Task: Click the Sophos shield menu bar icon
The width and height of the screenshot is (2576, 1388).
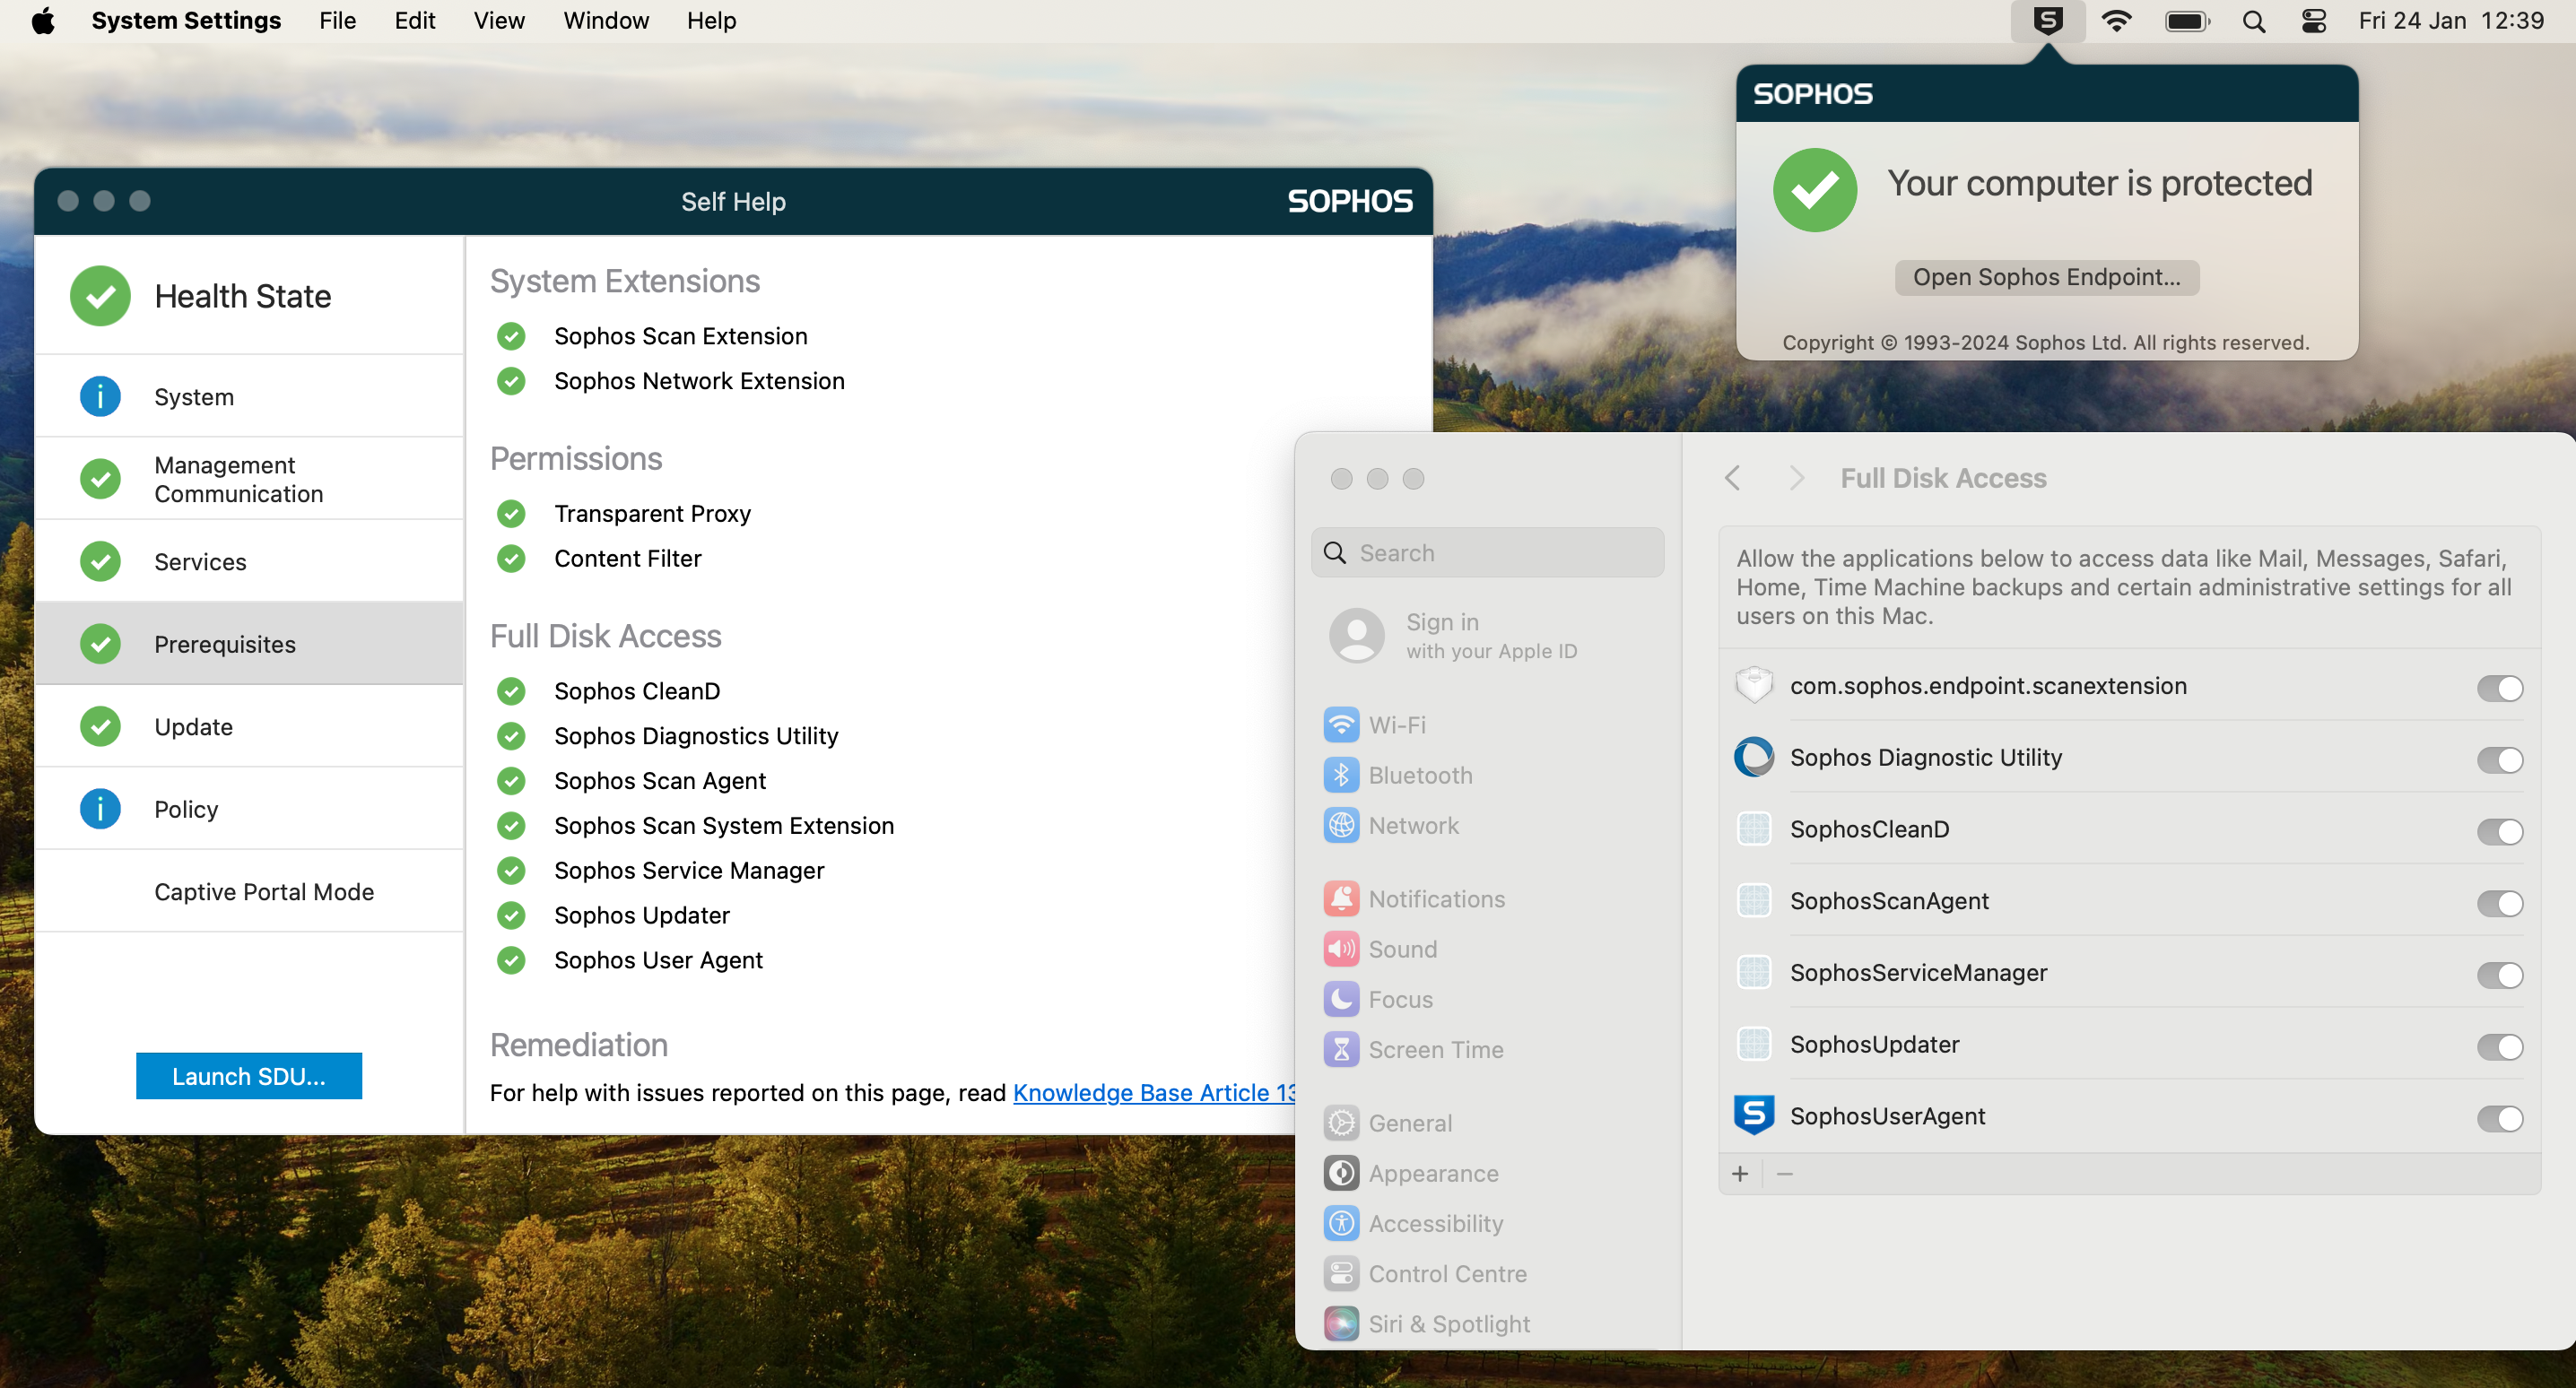Action: (2047, 21)
